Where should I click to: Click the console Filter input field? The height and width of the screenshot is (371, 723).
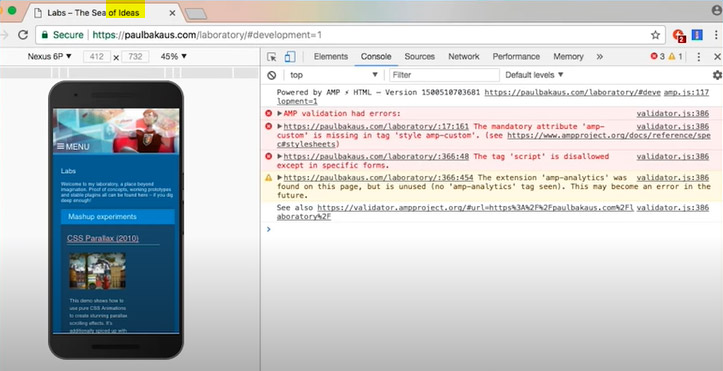pos(444,75)
